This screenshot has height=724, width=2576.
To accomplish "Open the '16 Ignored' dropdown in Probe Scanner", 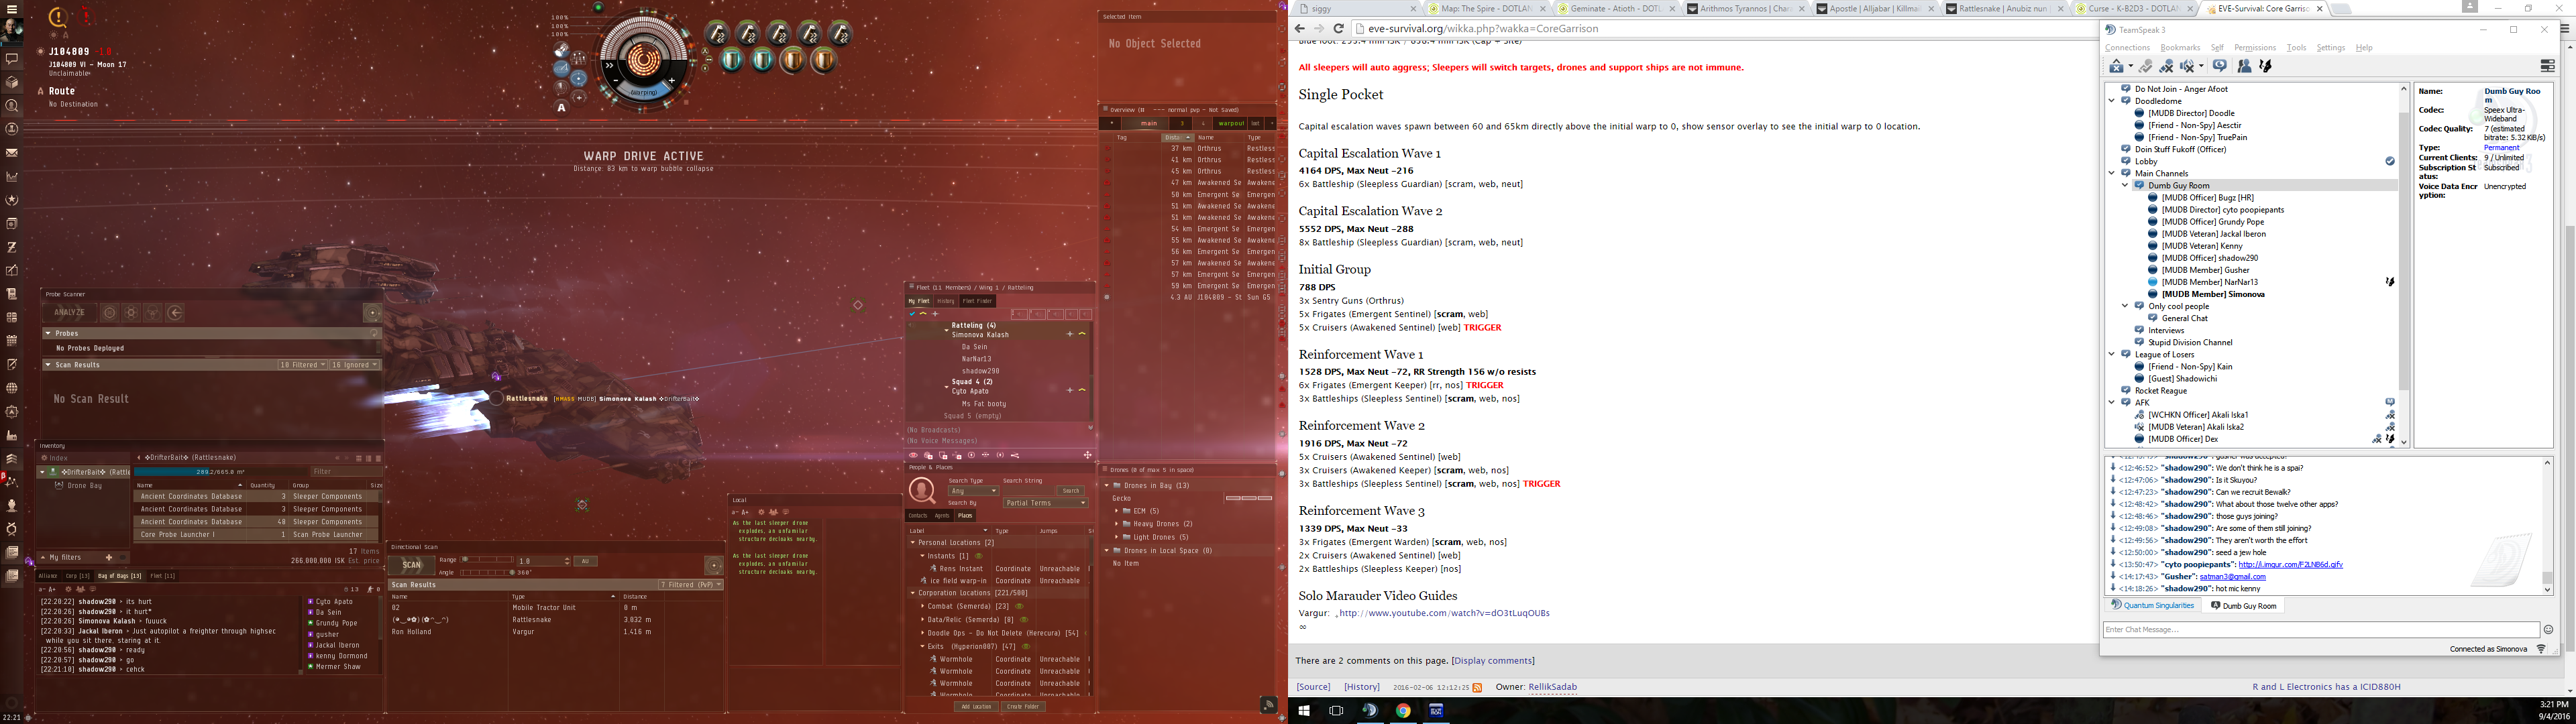I will [x=355, y=365].
